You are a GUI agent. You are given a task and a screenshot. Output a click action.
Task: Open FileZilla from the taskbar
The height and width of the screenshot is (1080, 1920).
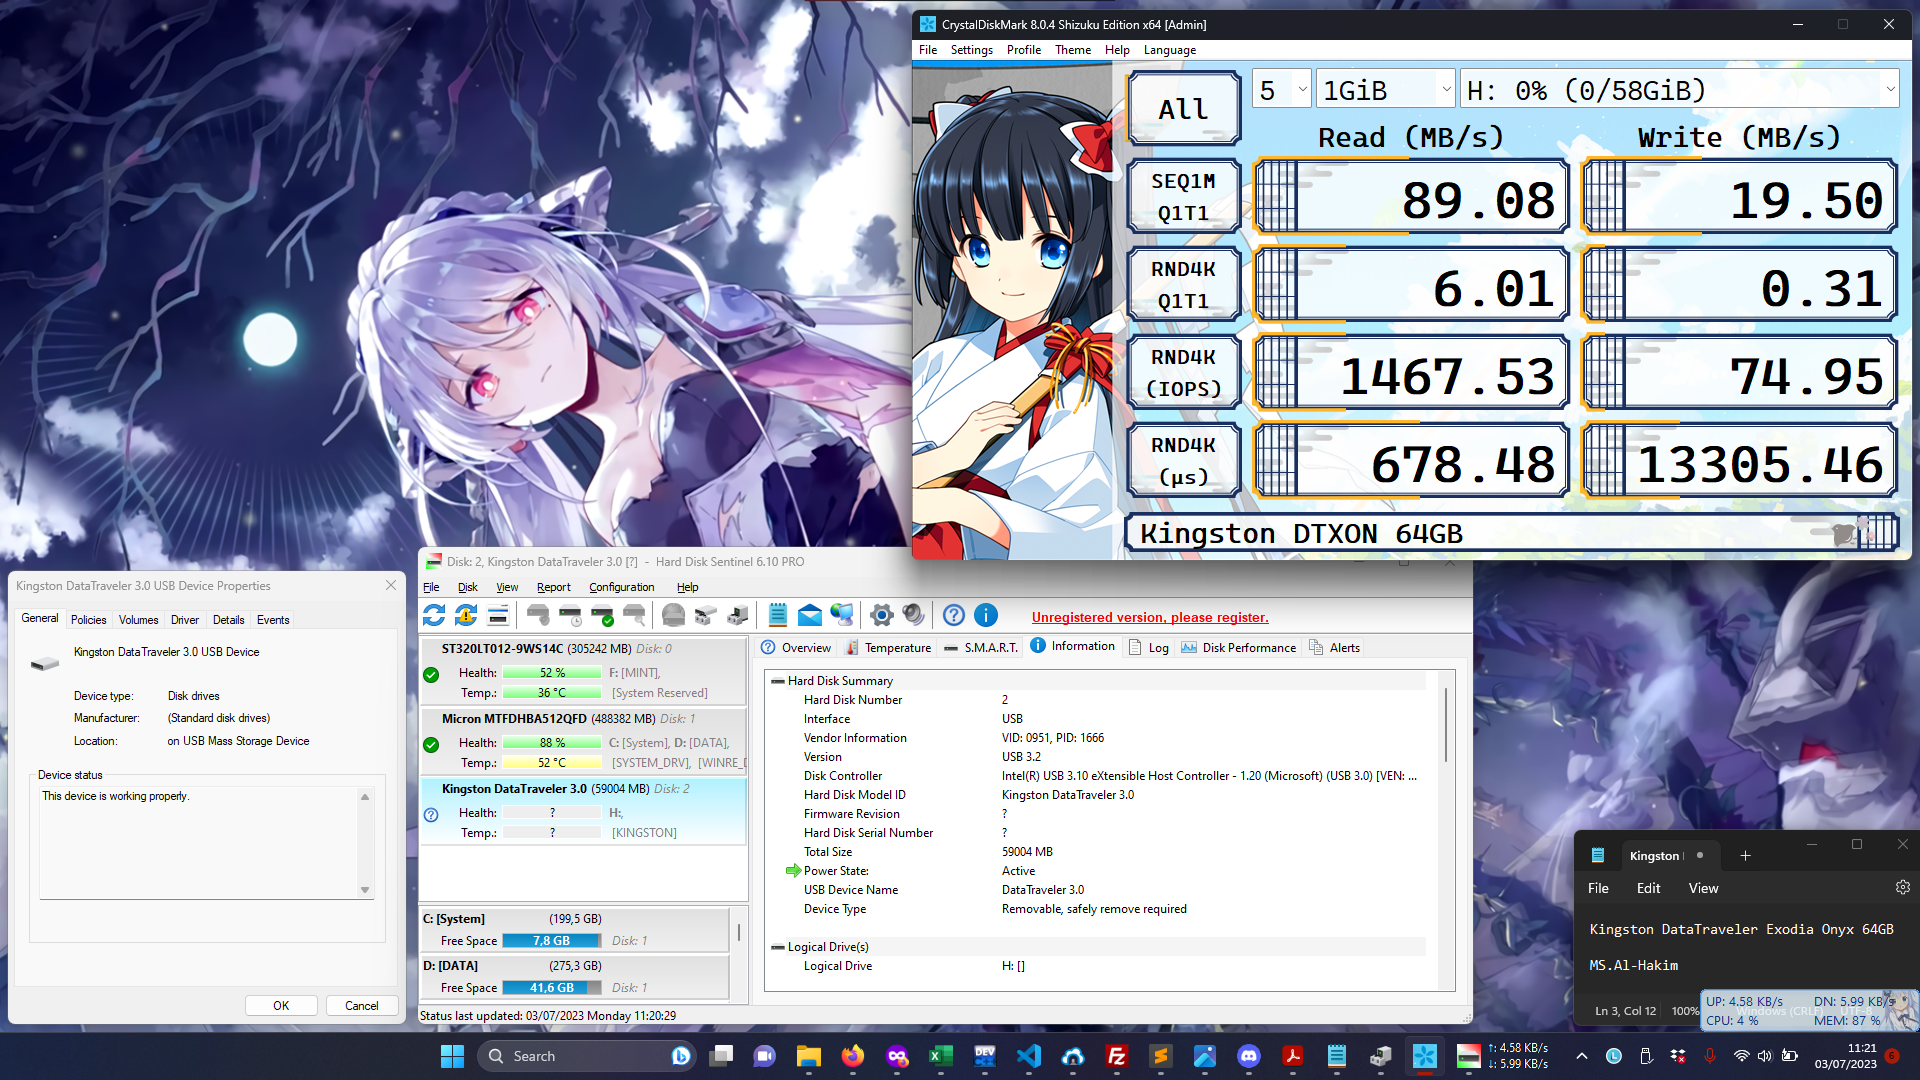coord(1116,1056)
